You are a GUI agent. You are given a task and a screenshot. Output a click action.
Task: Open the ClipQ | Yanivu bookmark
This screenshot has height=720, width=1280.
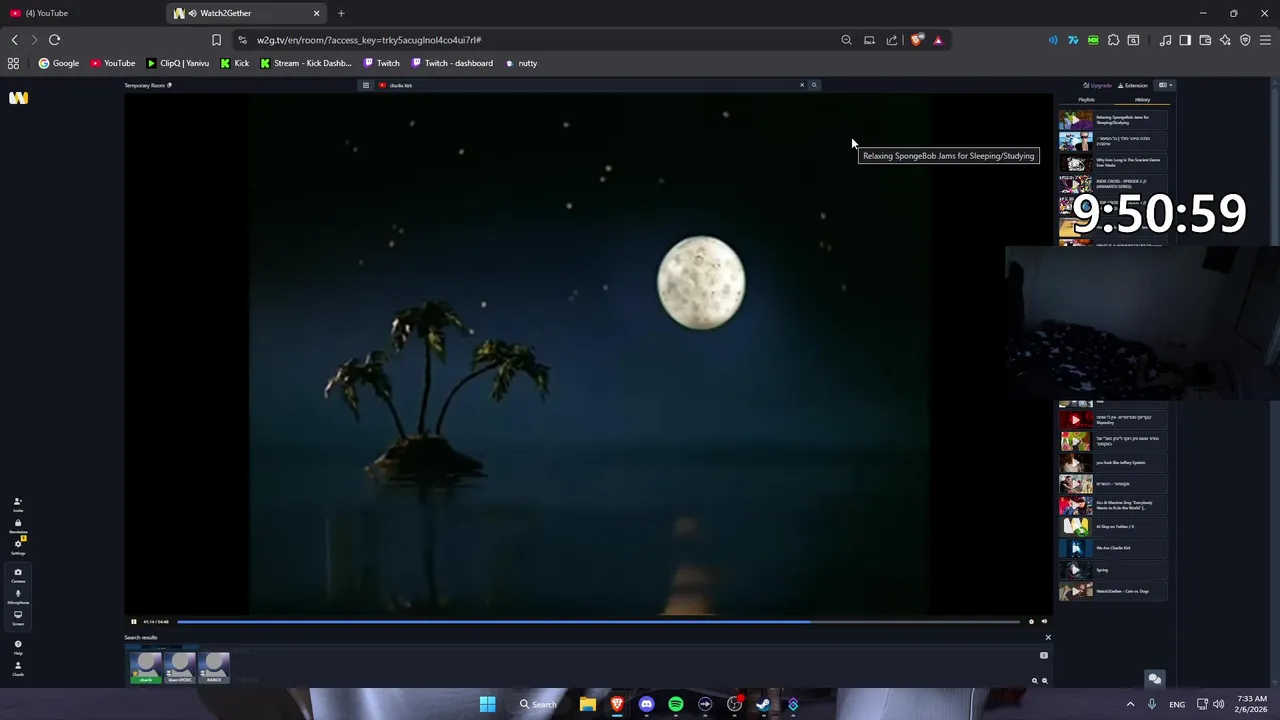point(178,63)
